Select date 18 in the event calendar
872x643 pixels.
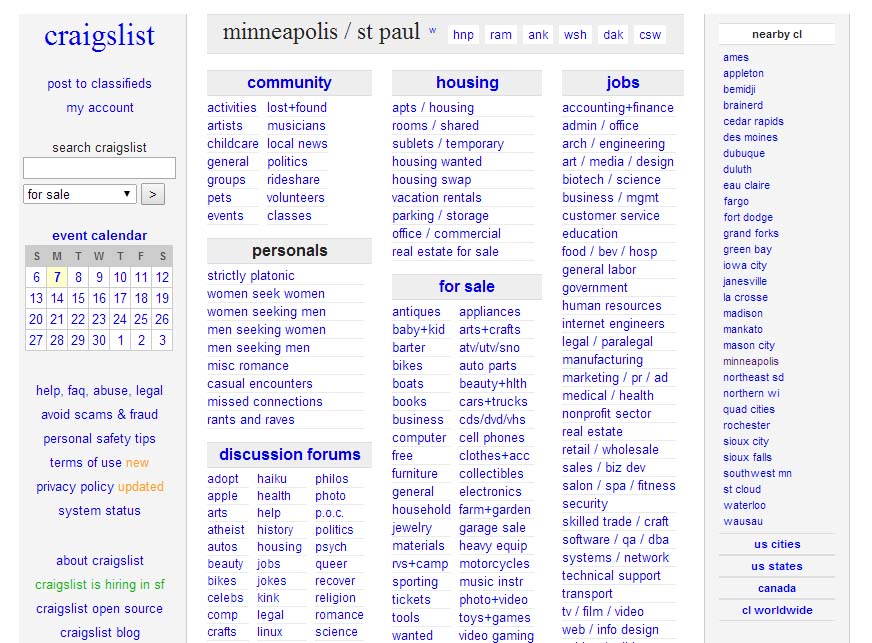point(141,298)
